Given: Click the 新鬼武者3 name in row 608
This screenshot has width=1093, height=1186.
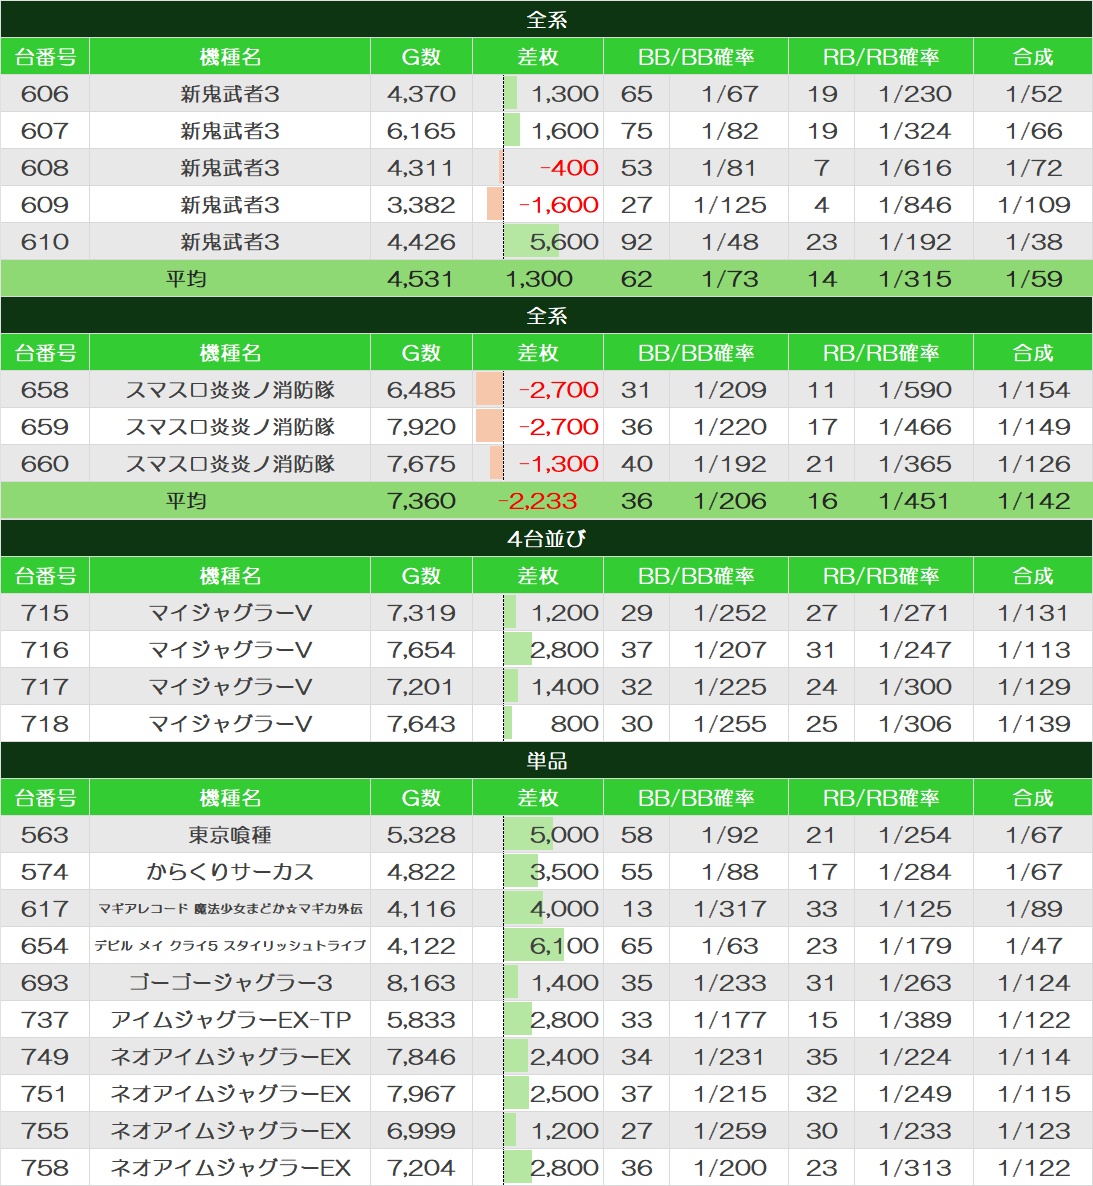Looking at the screenshot, I should pos(230,168).
